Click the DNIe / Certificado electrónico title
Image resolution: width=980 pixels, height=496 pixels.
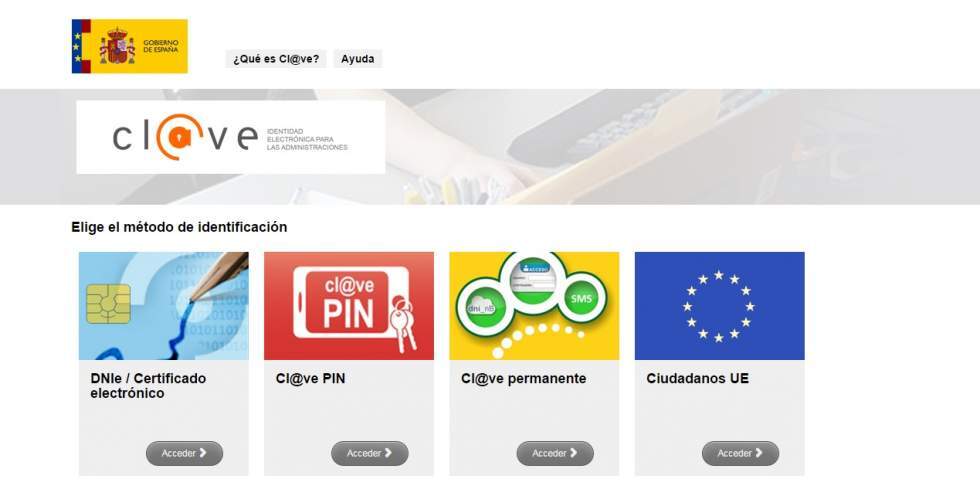pyautogui.click(x=148, y=386)
